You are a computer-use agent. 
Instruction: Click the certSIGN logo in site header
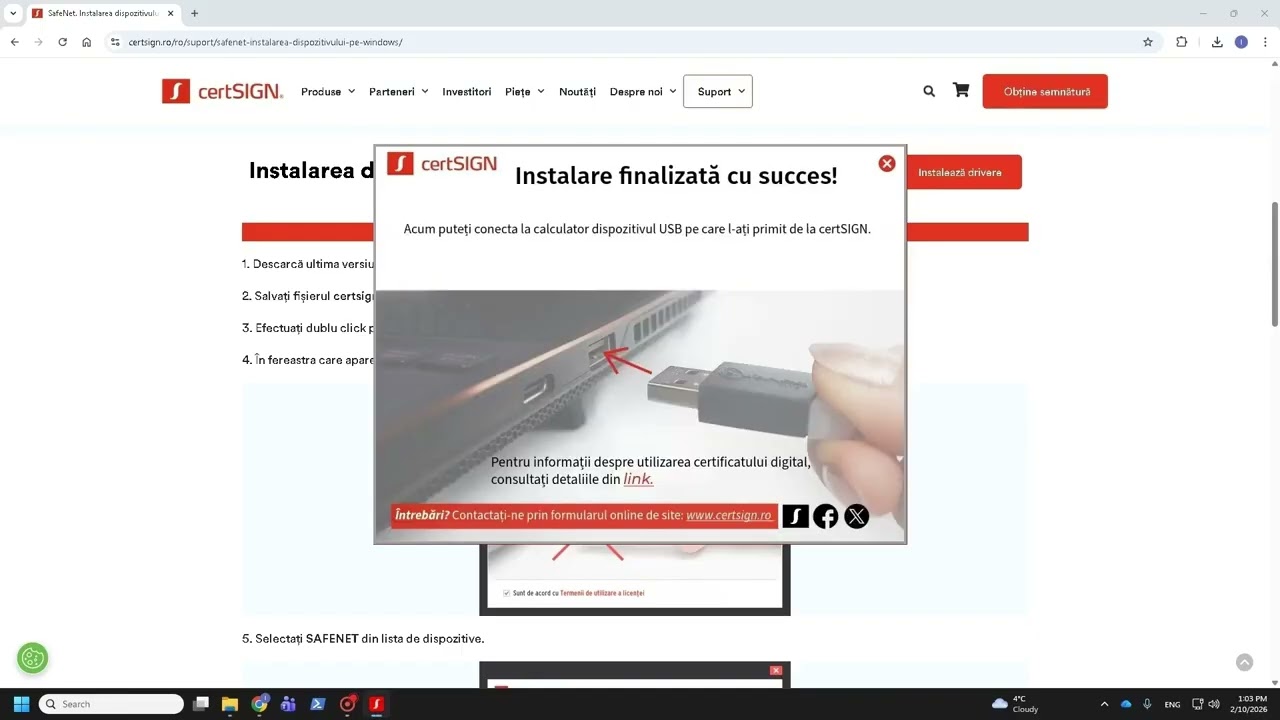[223, 91]
